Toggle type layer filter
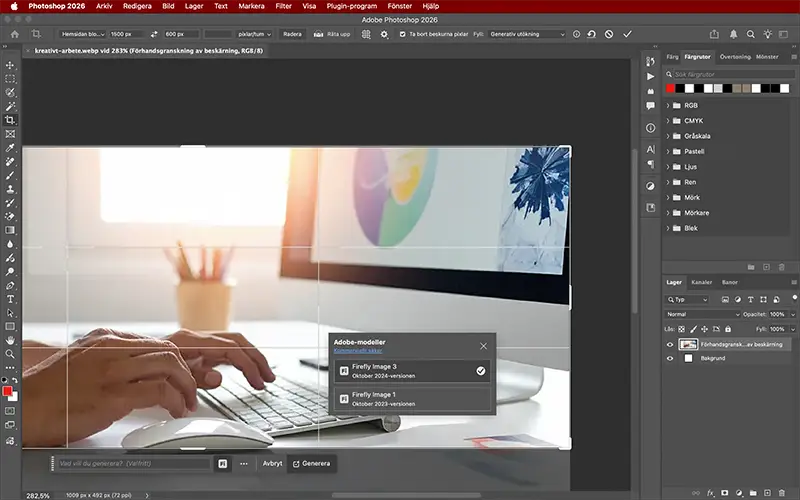Image resolution: width=800 pixels, height=500 pixels. (750, 300)
